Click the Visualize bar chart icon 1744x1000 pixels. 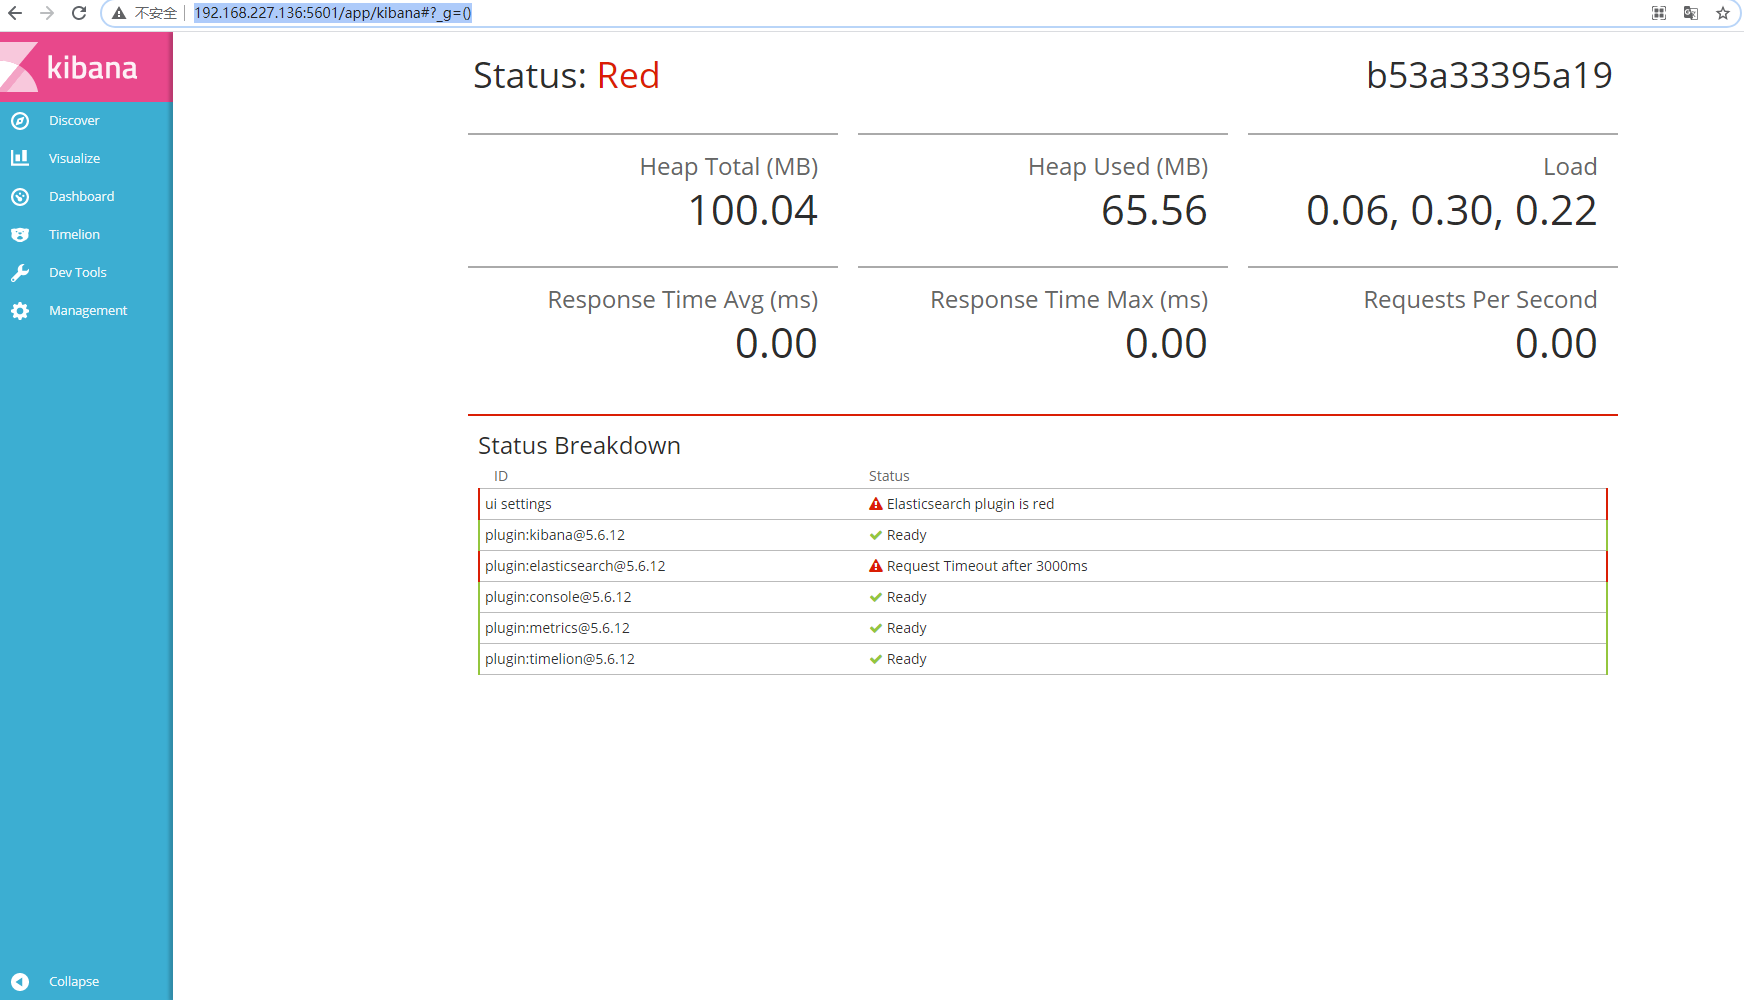click(20, 158)
